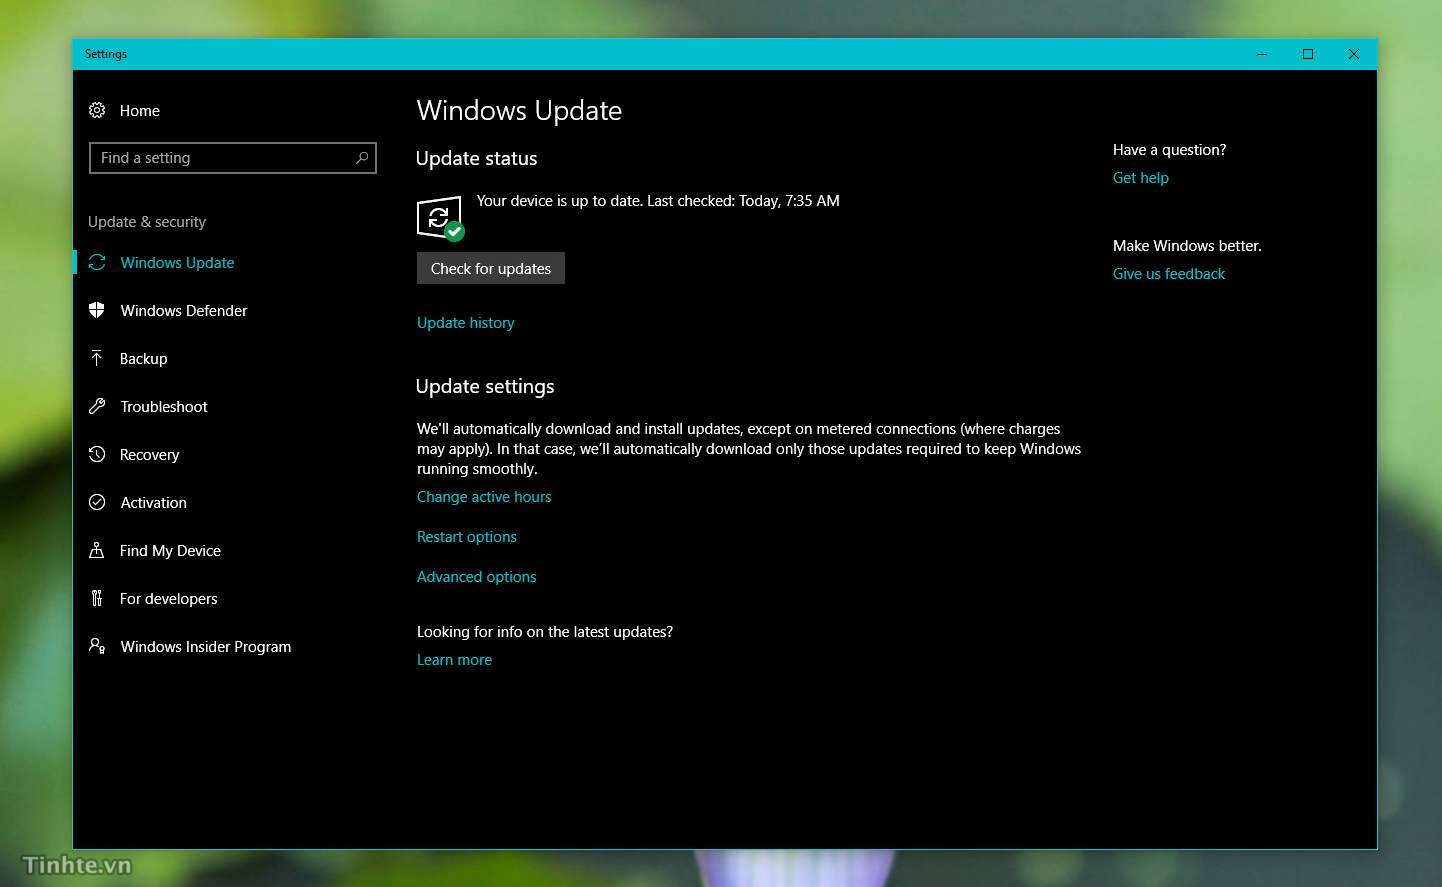Open Update history link

(x=466, y=323)
